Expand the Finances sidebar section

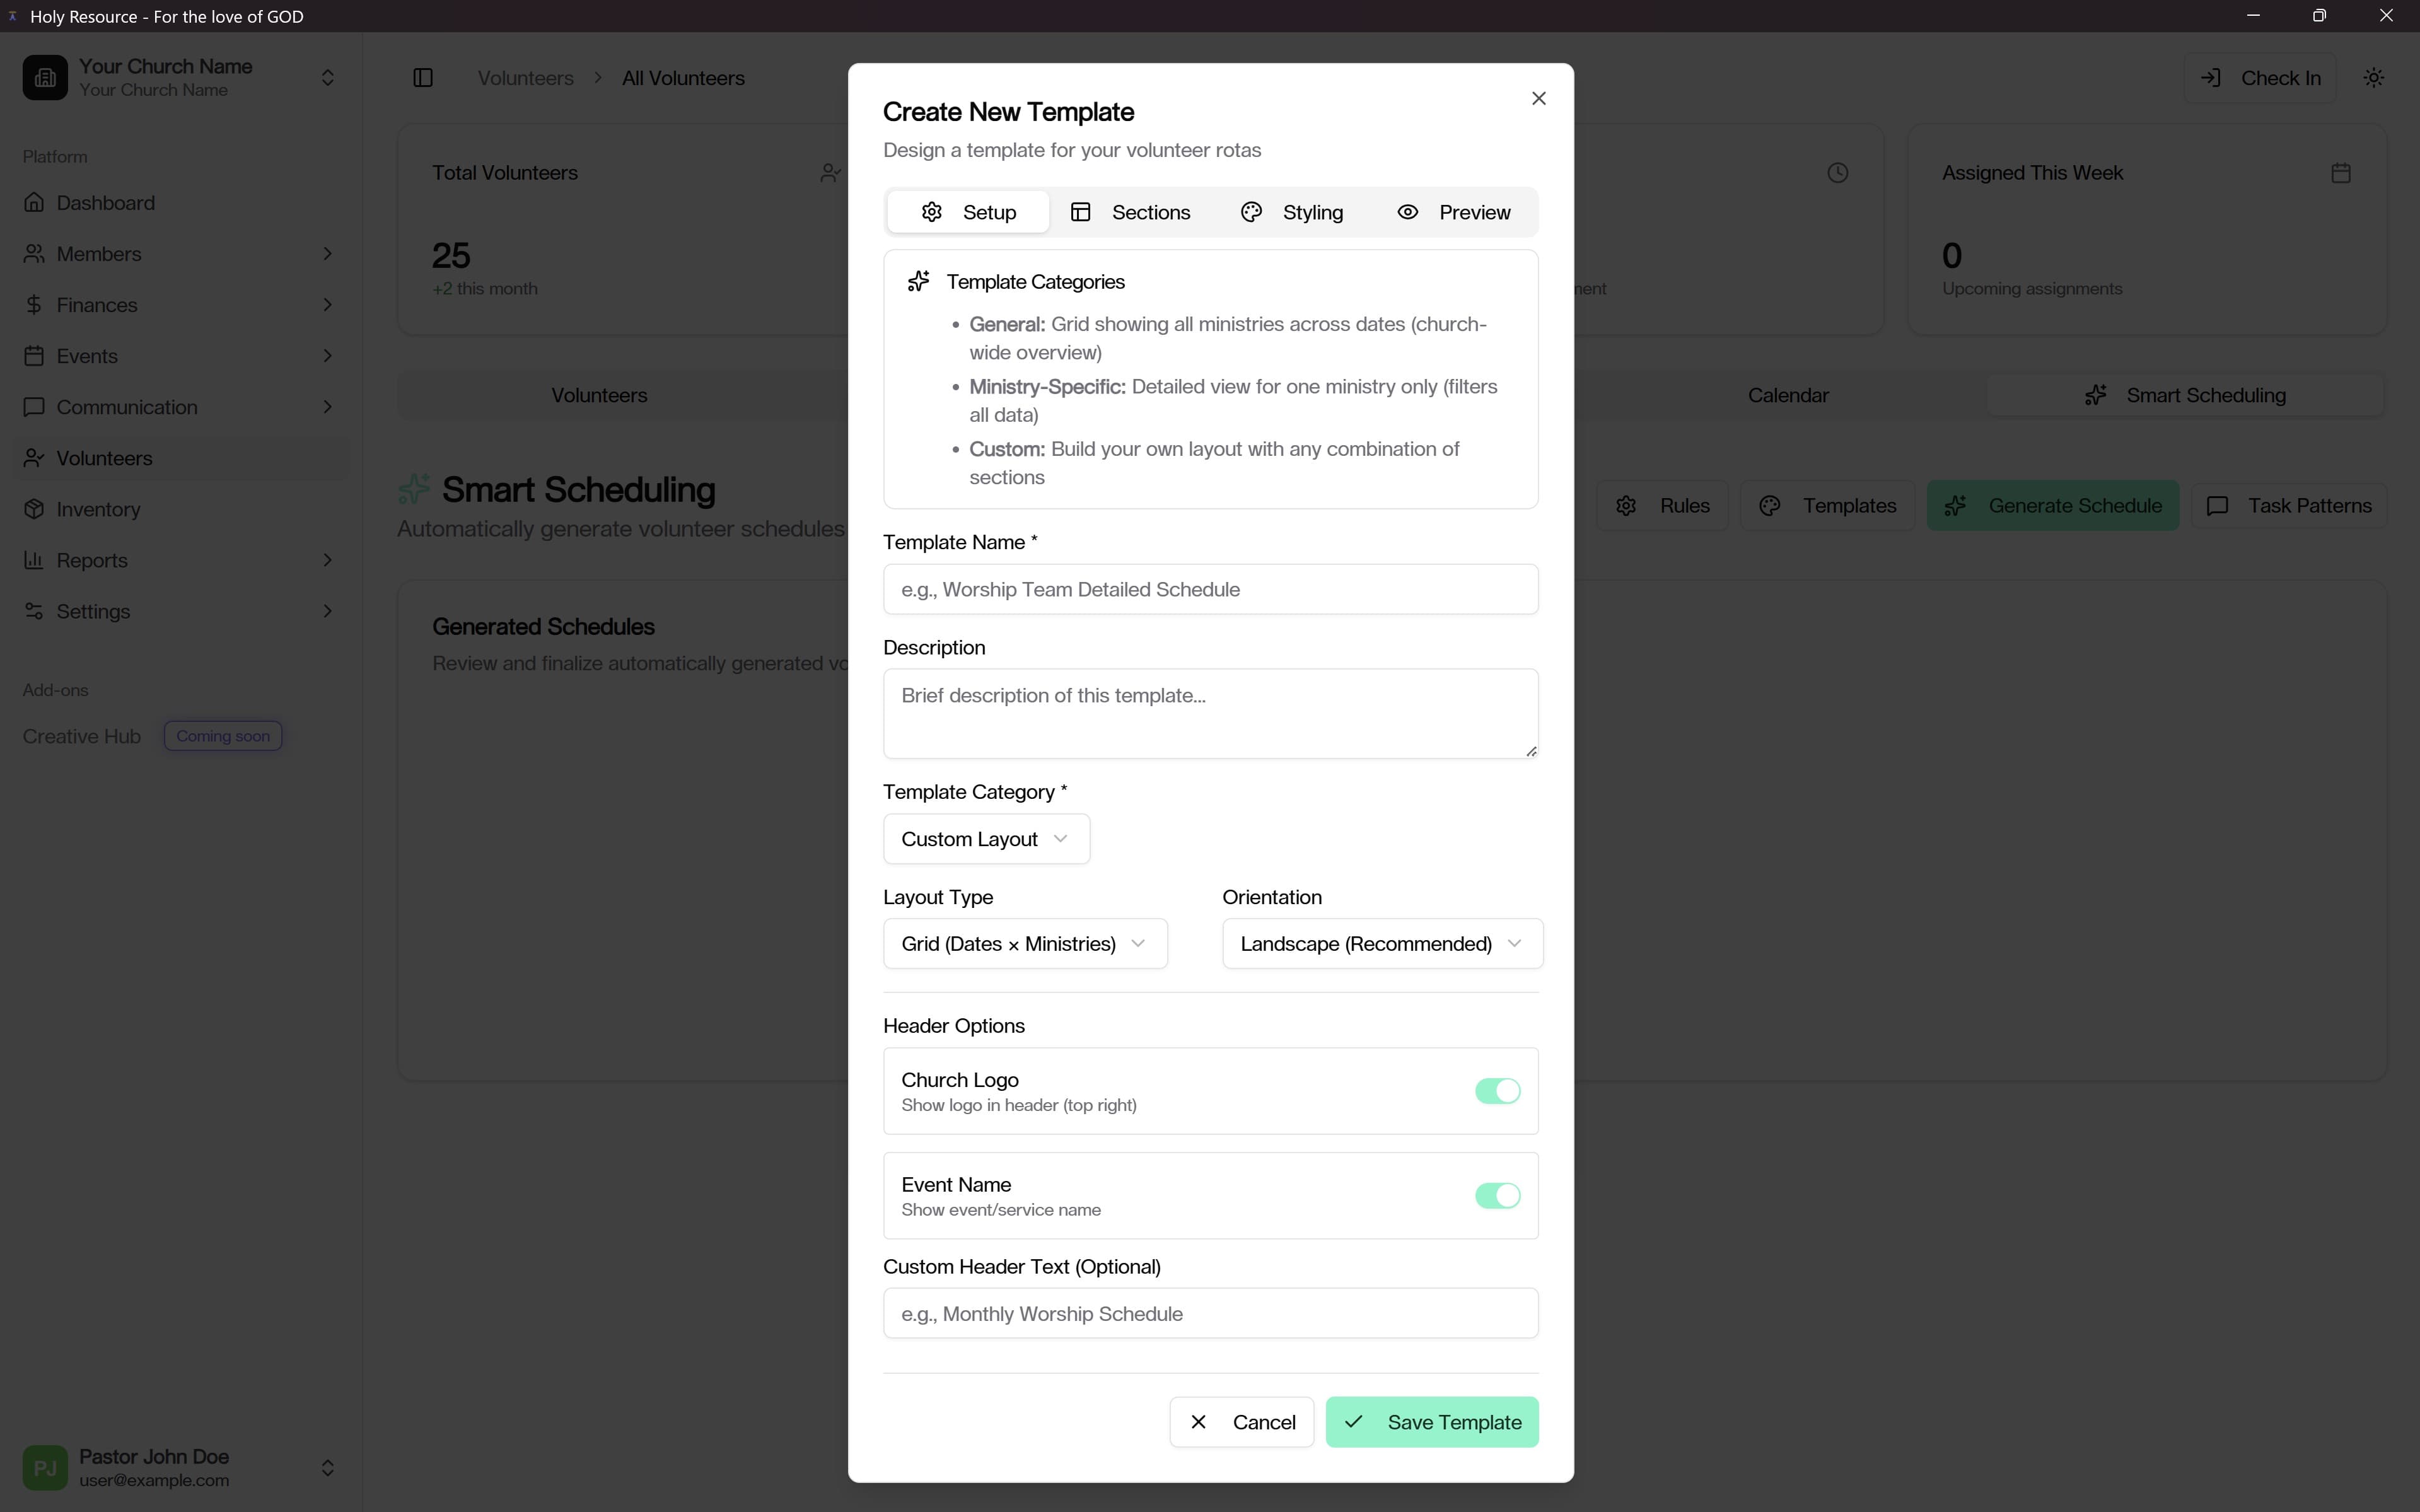(x=180, y=305)
